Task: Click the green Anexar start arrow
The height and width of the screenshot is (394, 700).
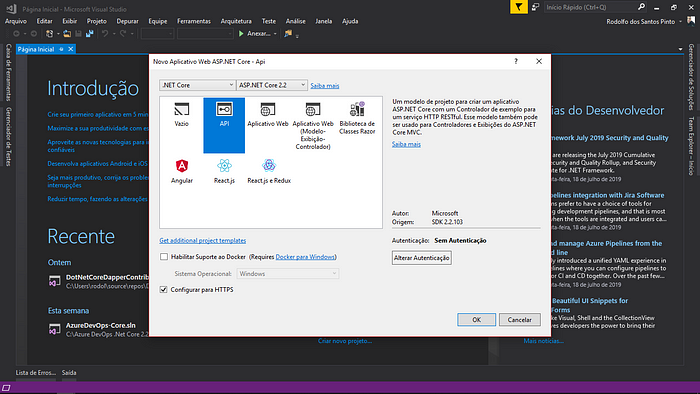Action: coord(241,33)
